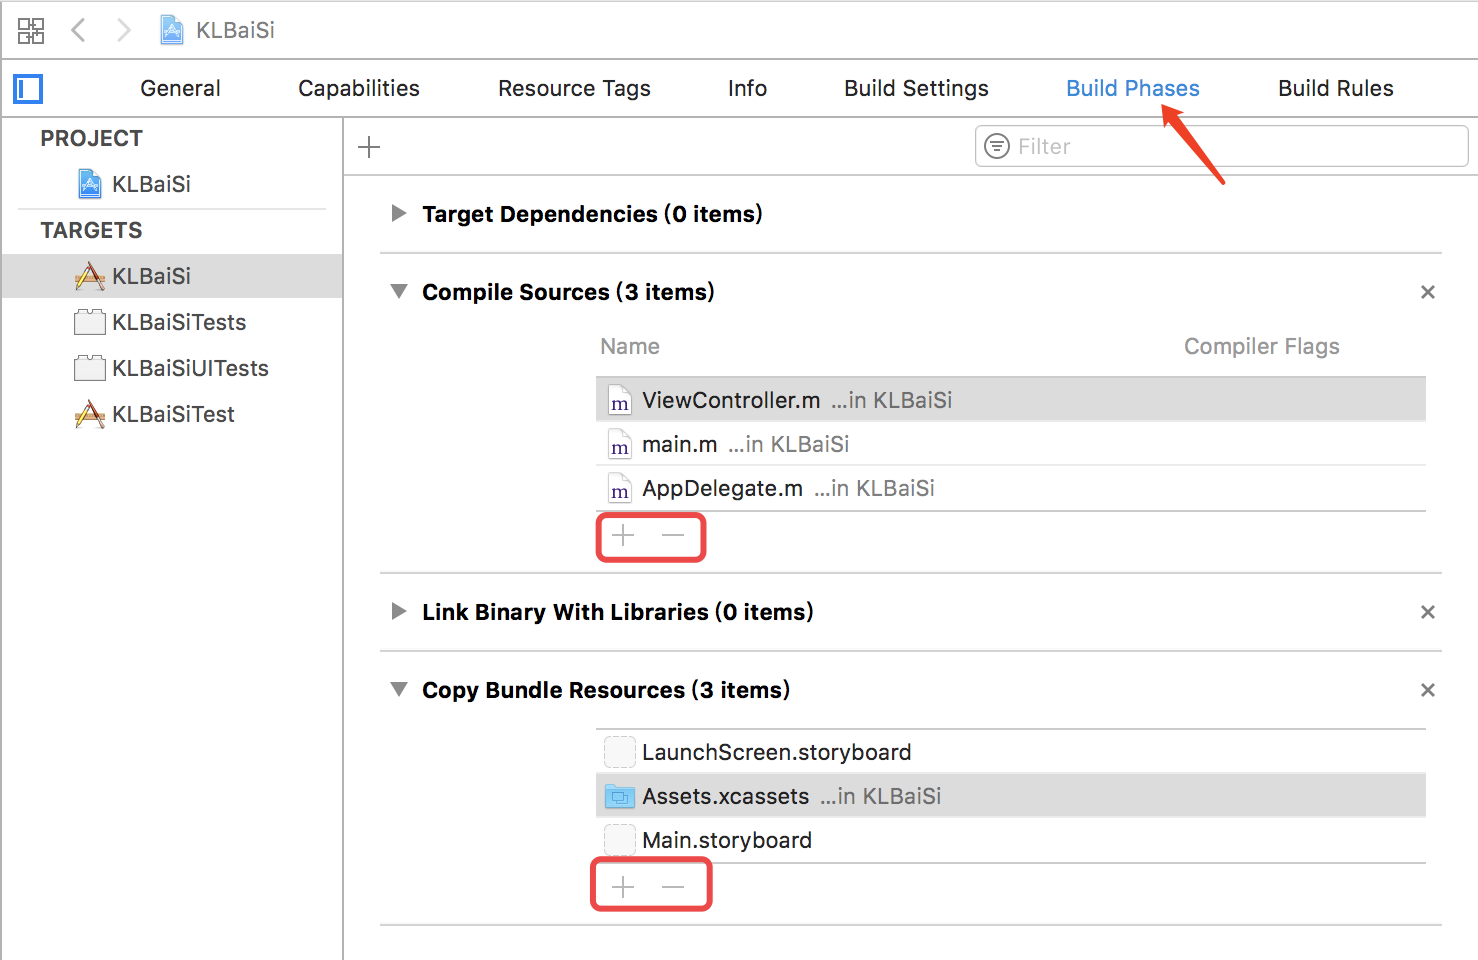The image size is (1478, 960).
Task: Remove selected item from Copy Bundle Resources
Action: (x=673, y=887)
